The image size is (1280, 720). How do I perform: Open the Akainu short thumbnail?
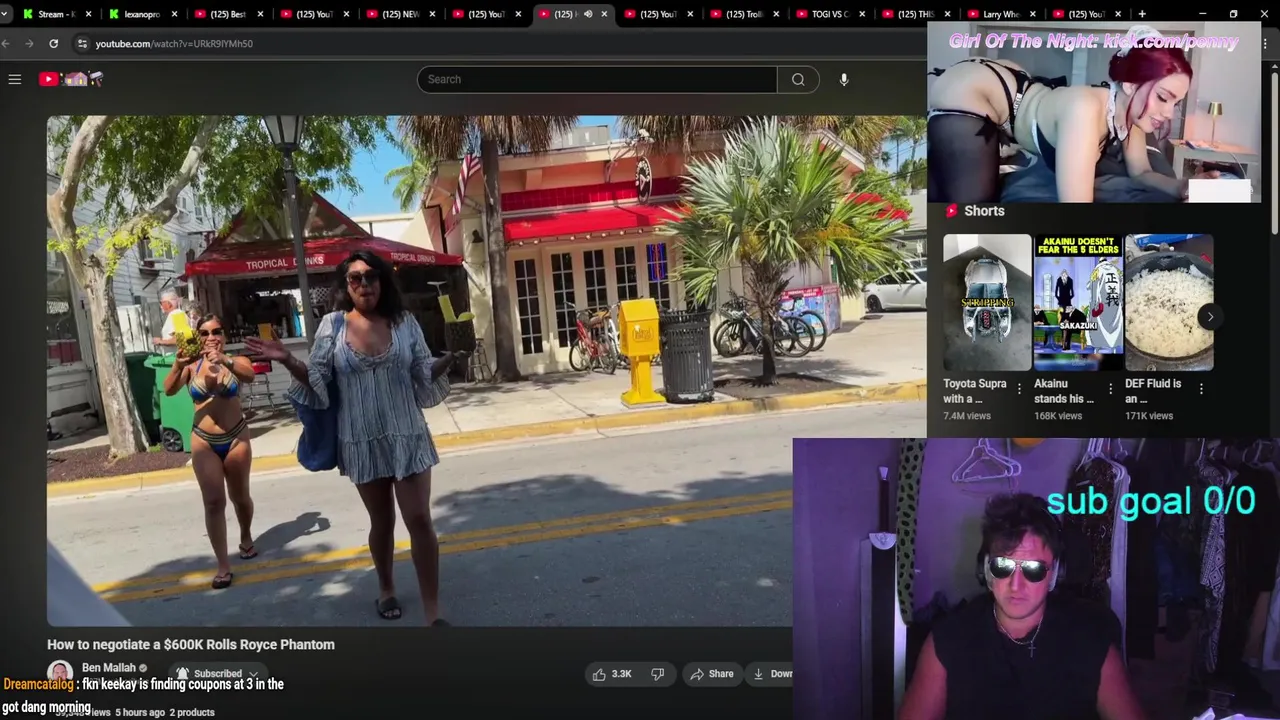[1078, 302]
